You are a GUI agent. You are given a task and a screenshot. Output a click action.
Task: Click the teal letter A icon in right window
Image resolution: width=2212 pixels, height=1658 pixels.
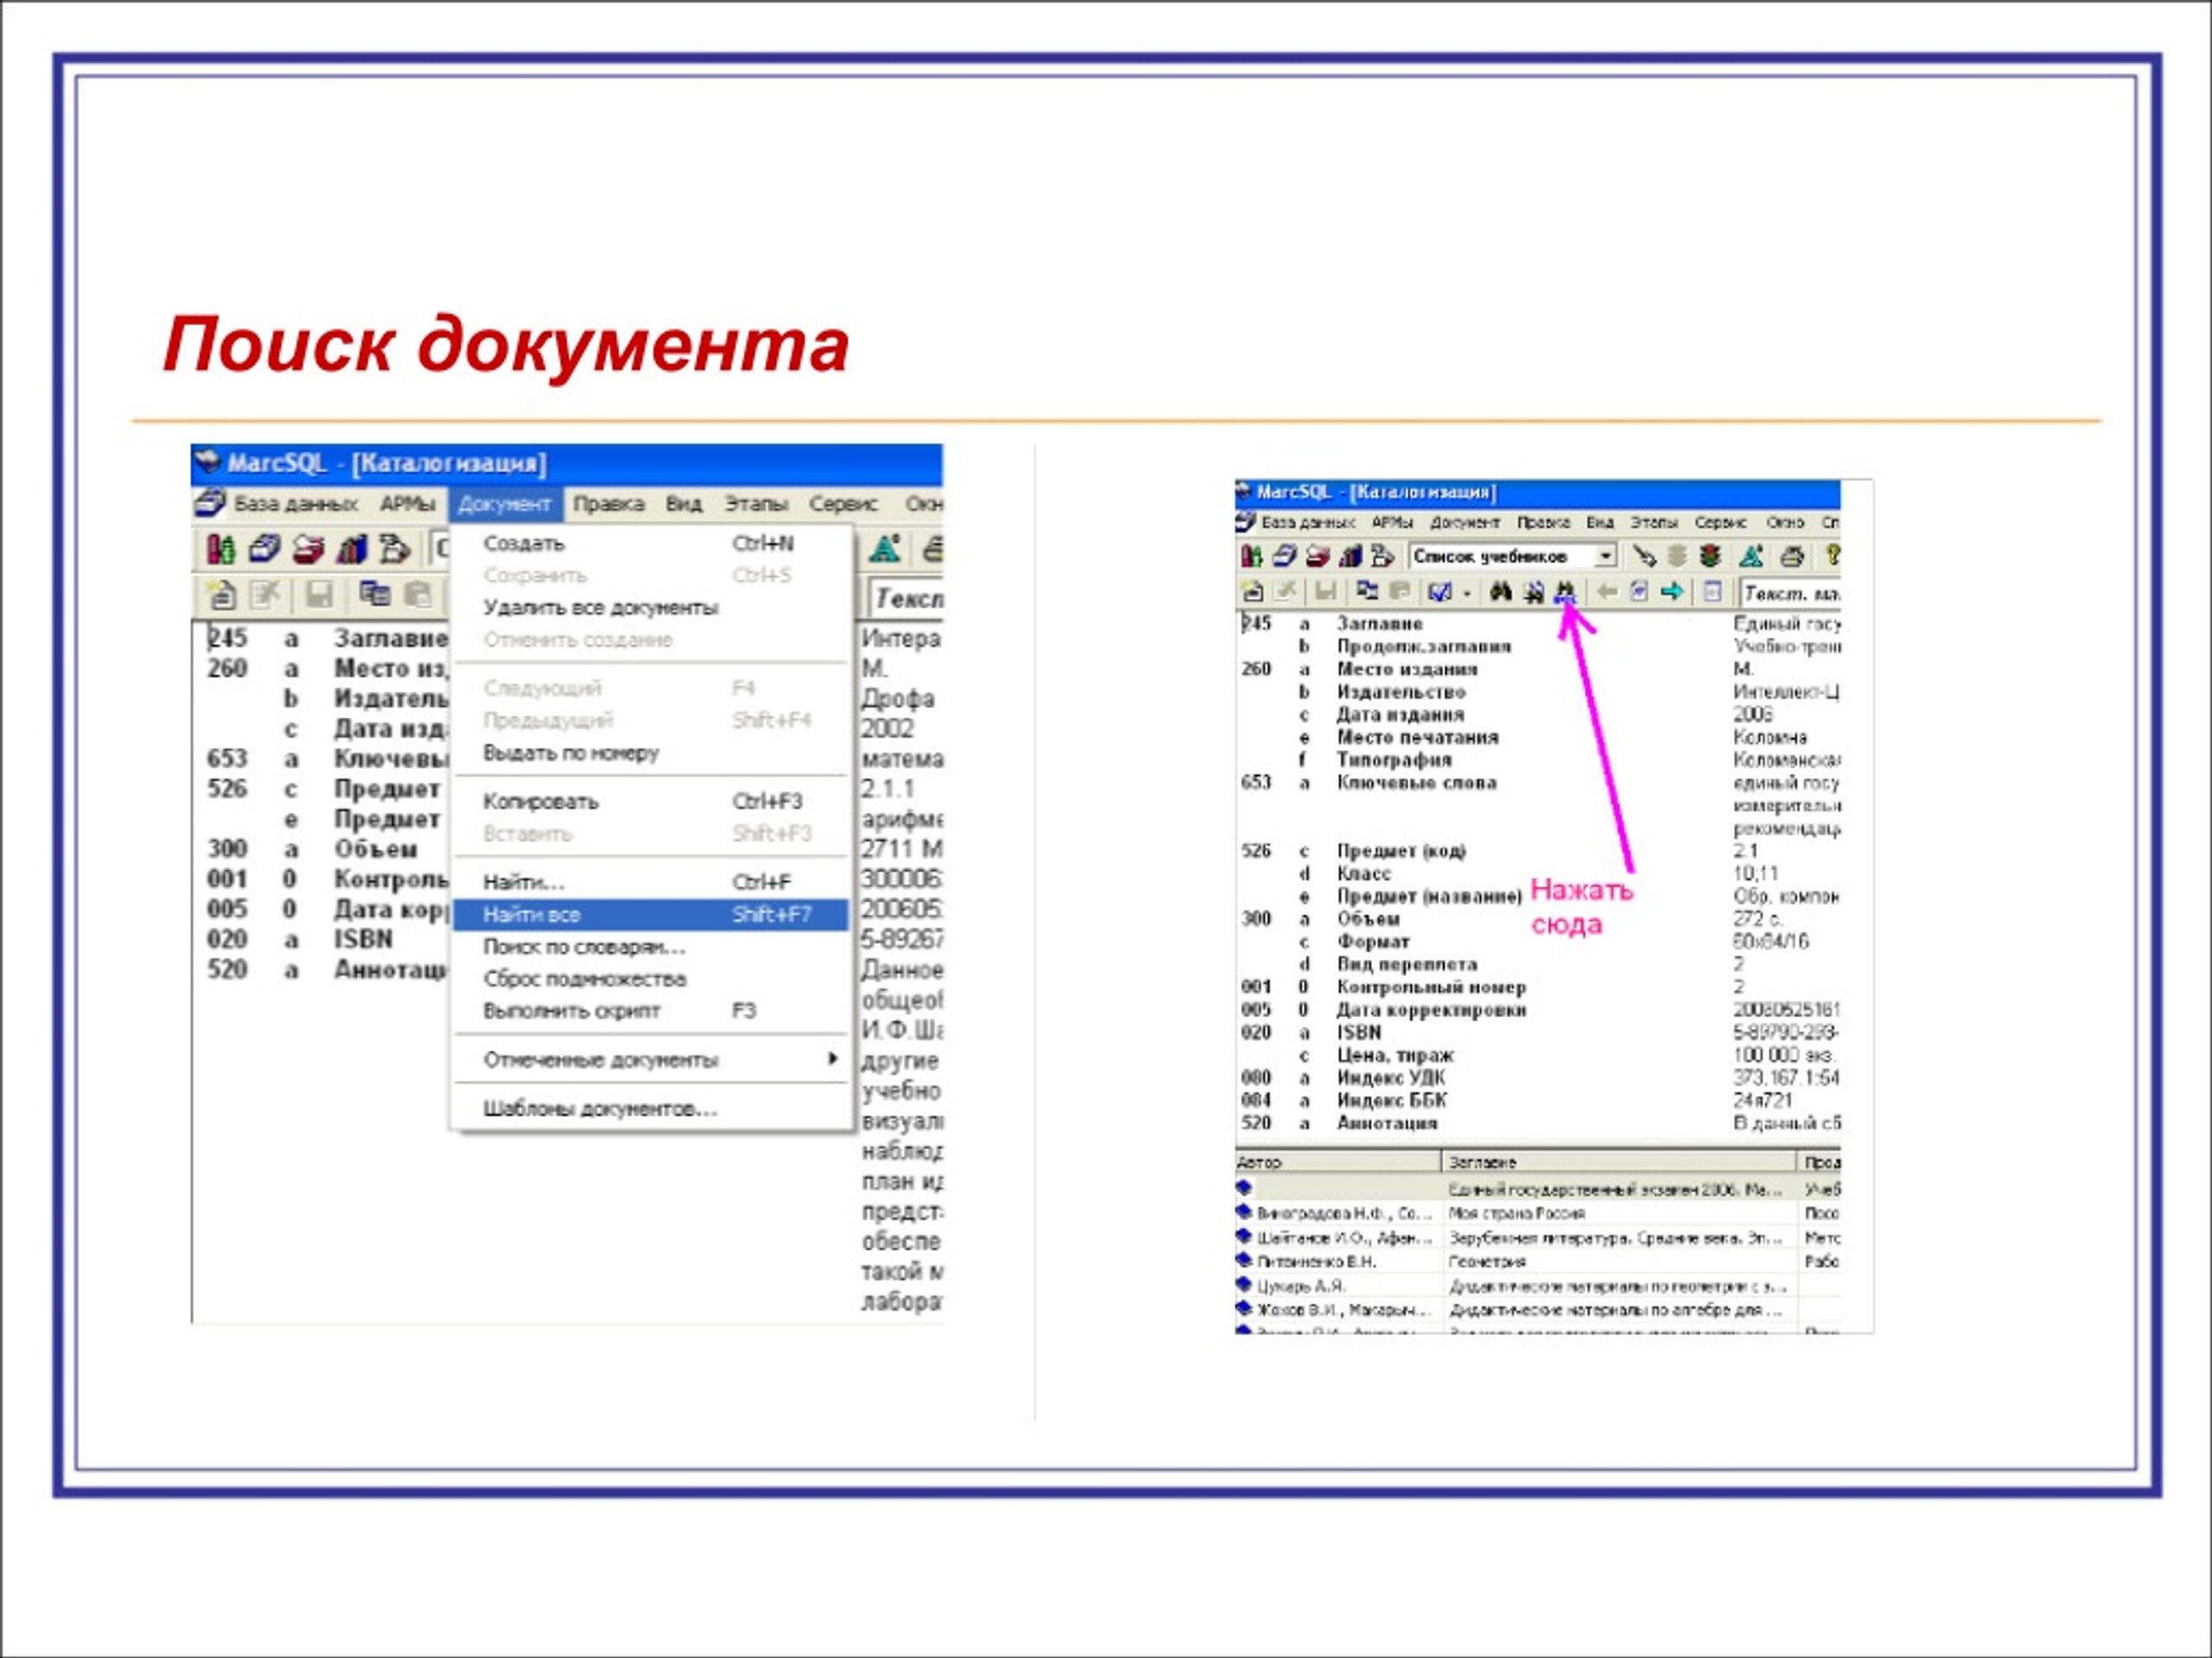pos(1751,556)
